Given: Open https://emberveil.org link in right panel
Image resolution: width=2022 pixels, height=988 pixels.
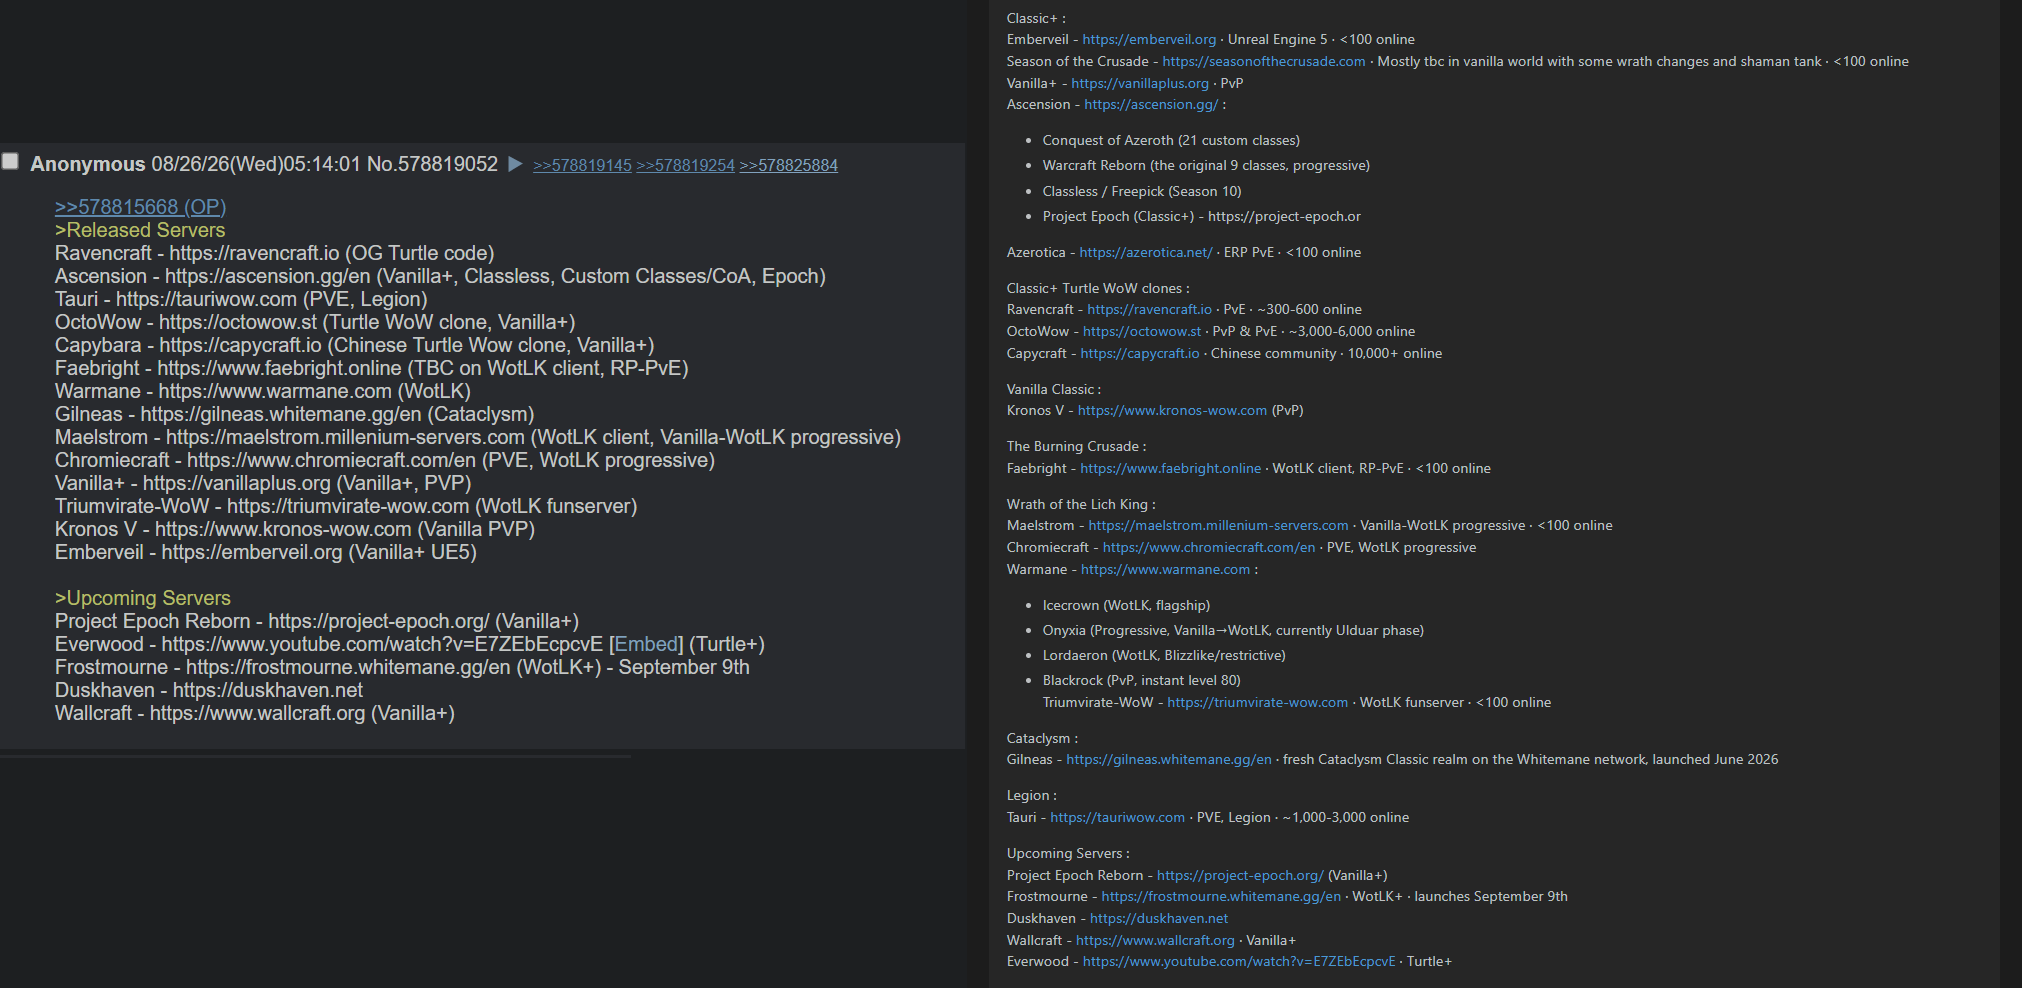Looking at the screenshot, I should coord(1149,39).
